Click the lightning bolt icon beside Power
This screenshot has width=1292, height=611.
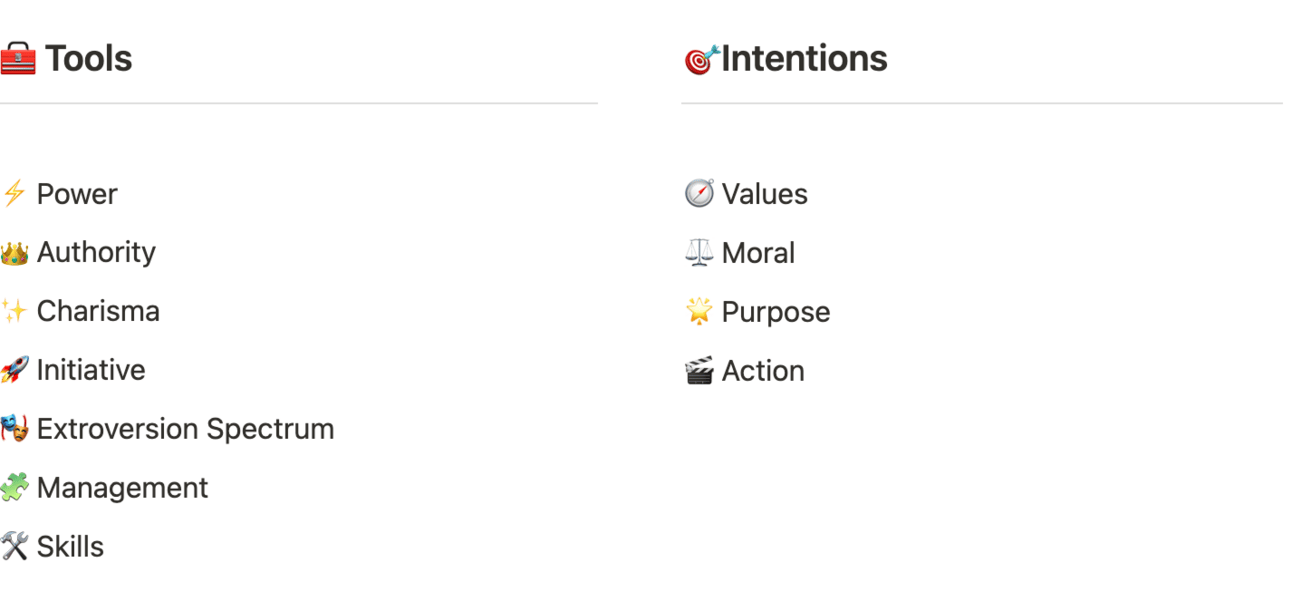point(14,193)
